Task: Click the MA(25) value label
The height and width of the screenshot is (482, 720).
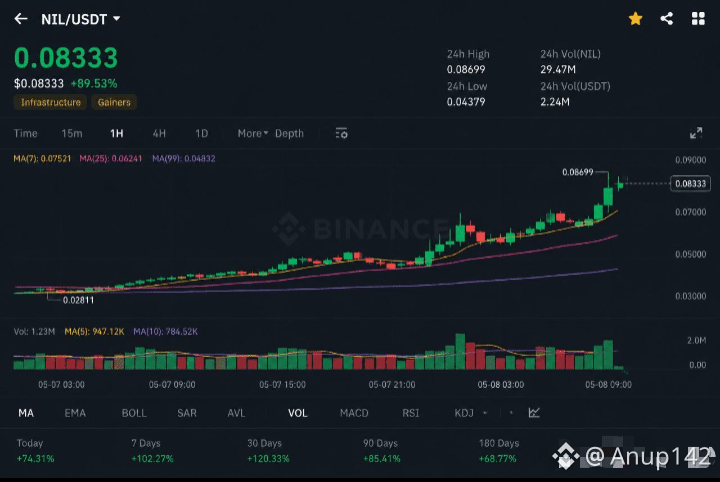Action: click(x=111, y=159)
